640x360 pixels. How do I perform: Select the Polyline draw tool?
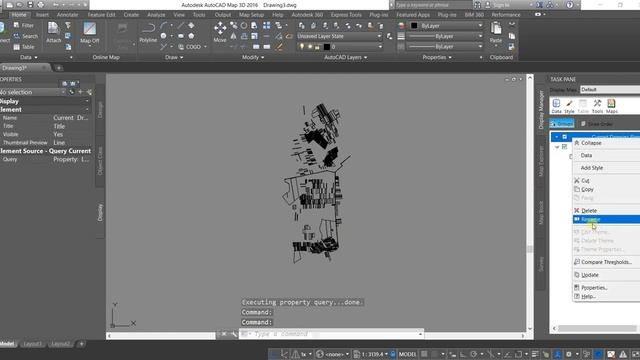coord(148,32)
